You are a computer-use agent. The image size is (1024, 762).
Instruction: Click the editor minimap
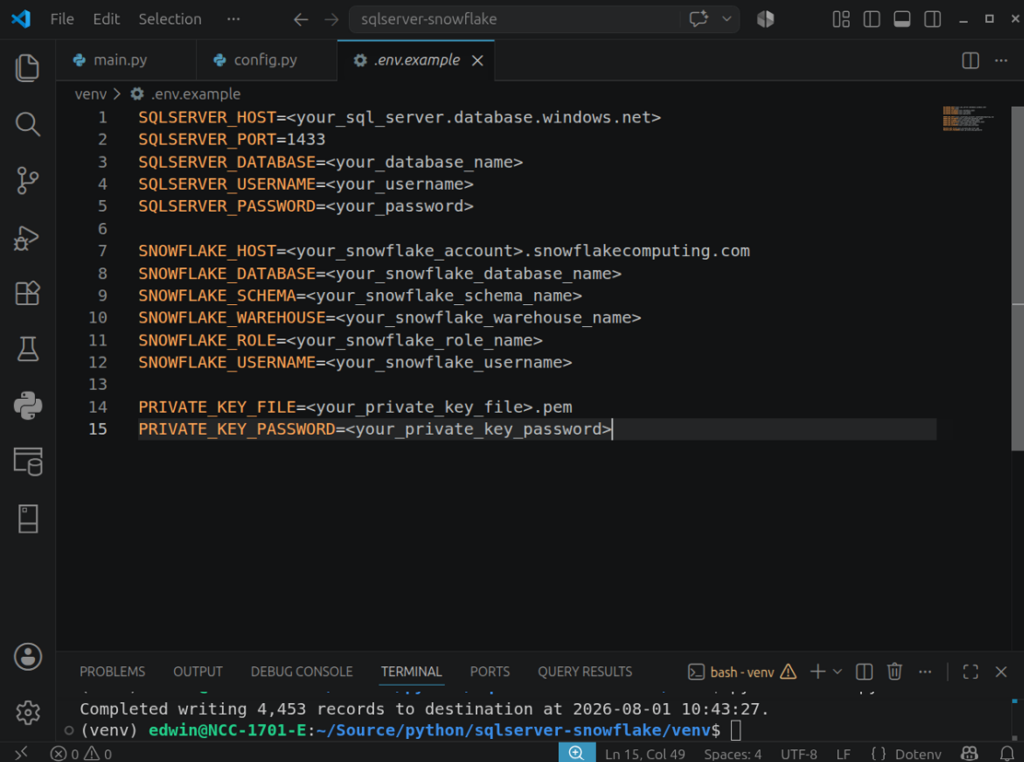pyautogui.click(x=970, y=119)
